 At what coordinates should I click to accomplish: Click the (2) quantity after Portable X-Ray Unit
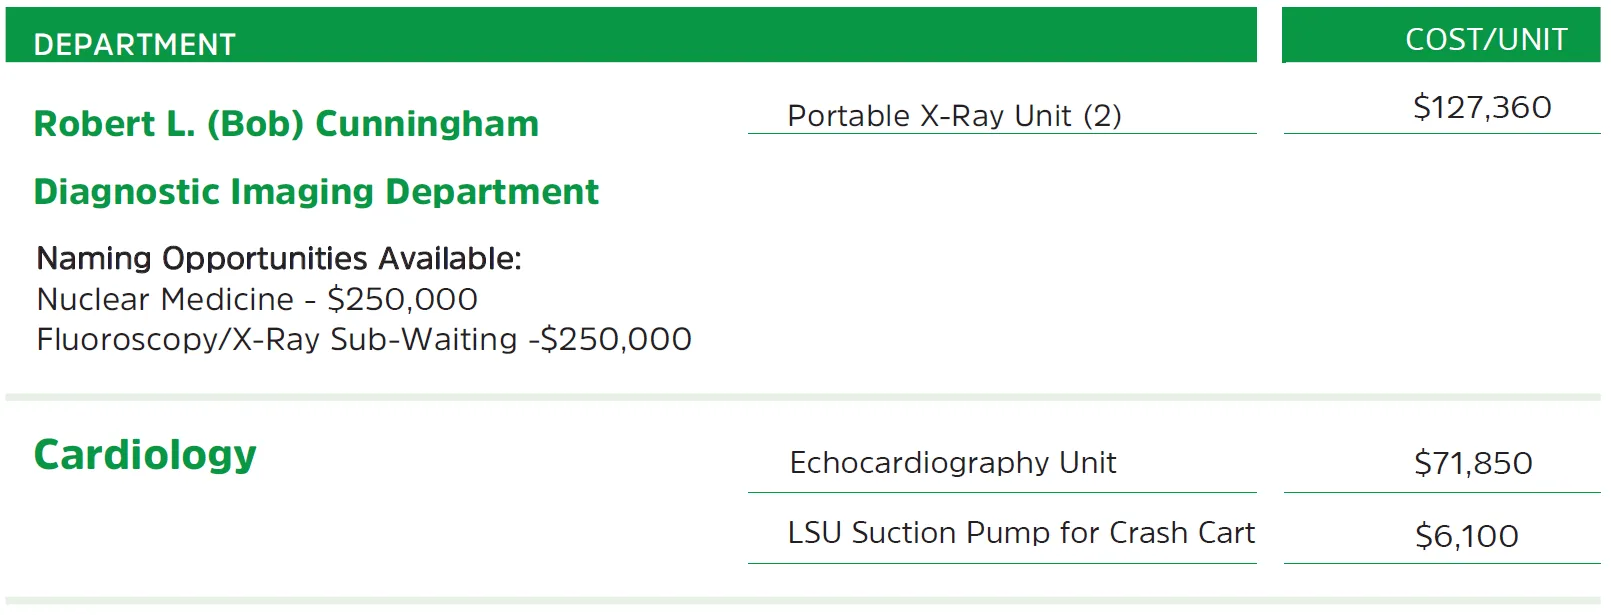pyautogui.click(x=1103, y=116)
